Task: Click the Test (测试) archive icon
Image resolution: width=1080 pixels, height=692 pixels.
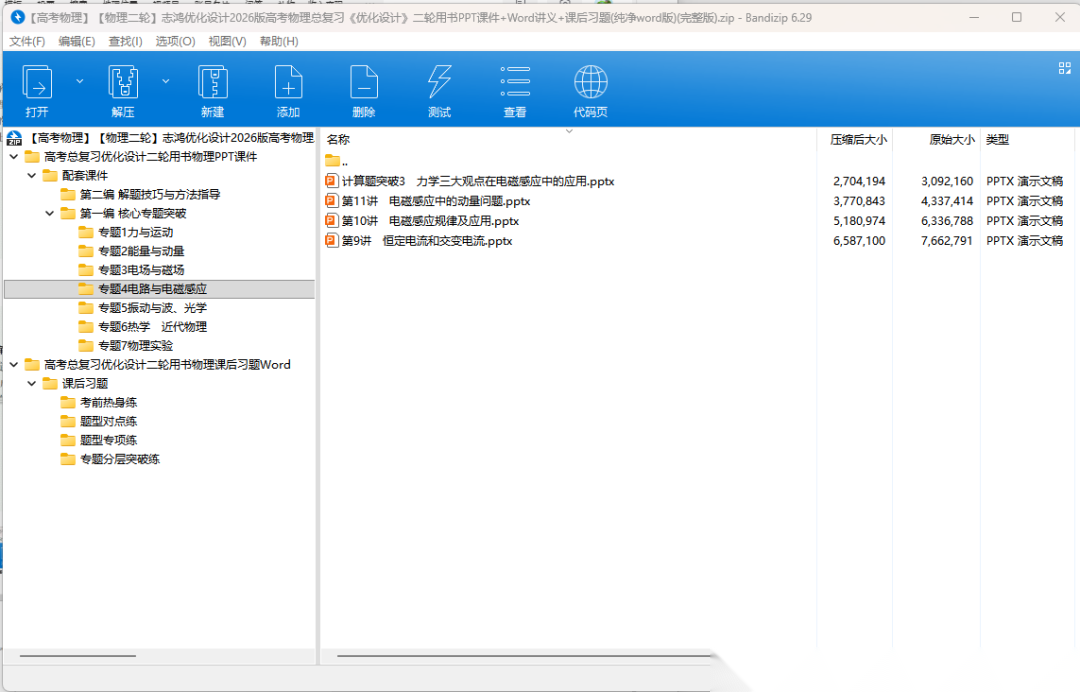Action: (x=439, y=83)
